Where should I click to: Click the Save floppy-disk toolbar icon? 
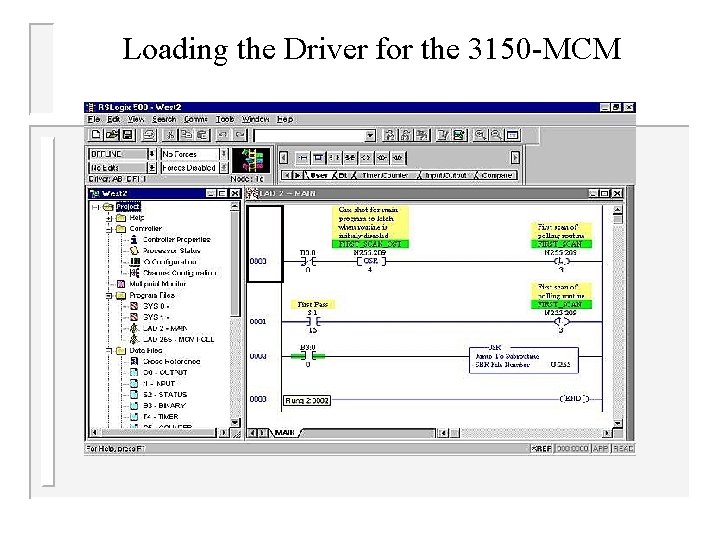pyautogui.click(x=127, y=135)
